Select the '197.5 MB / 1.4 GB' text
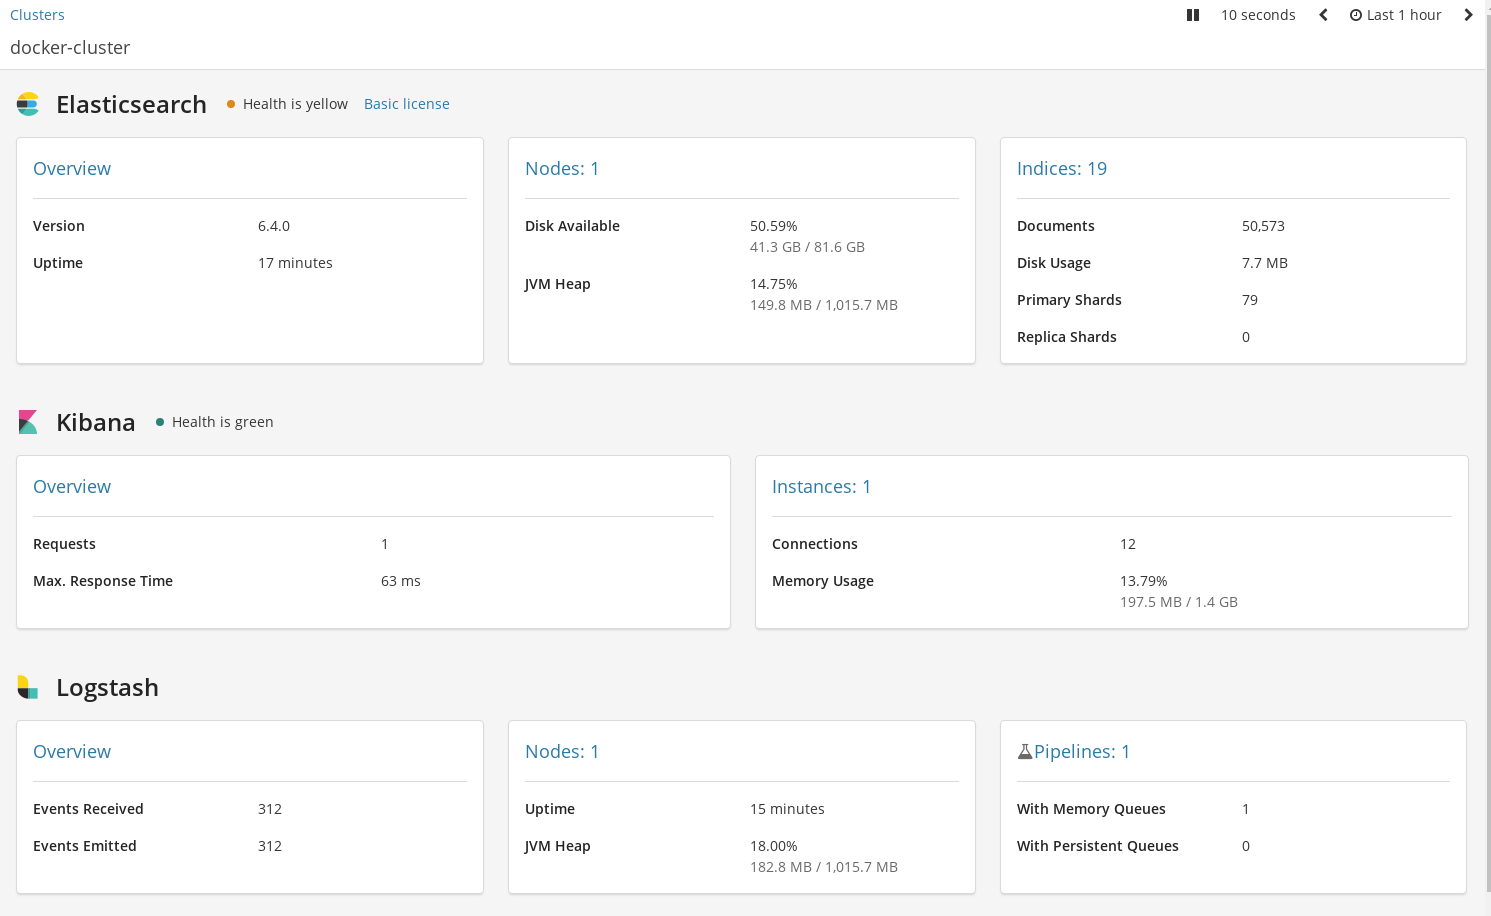Image resolution: width=1491 pixels, height=916 pixels. point(1179,602)
